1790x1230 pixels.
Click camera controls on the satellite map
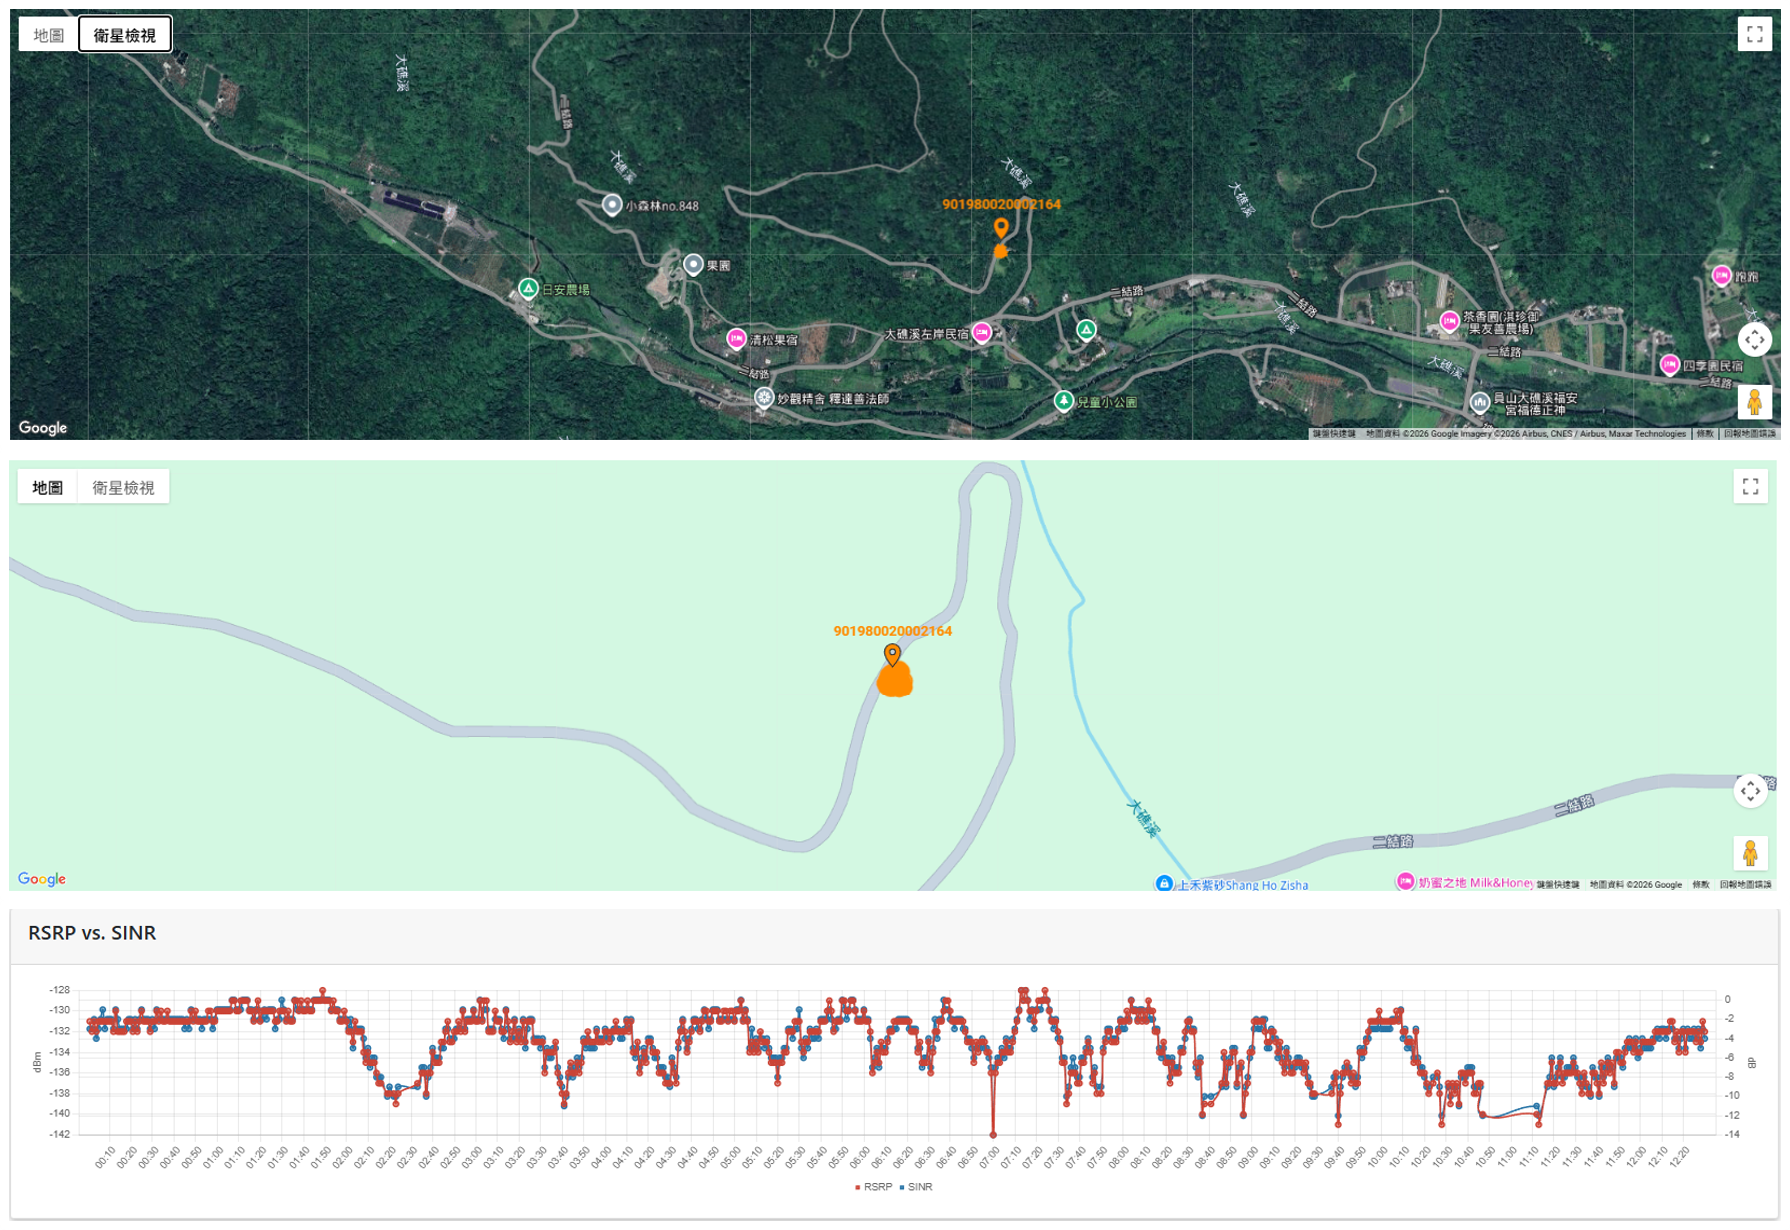click(1754, 340)
